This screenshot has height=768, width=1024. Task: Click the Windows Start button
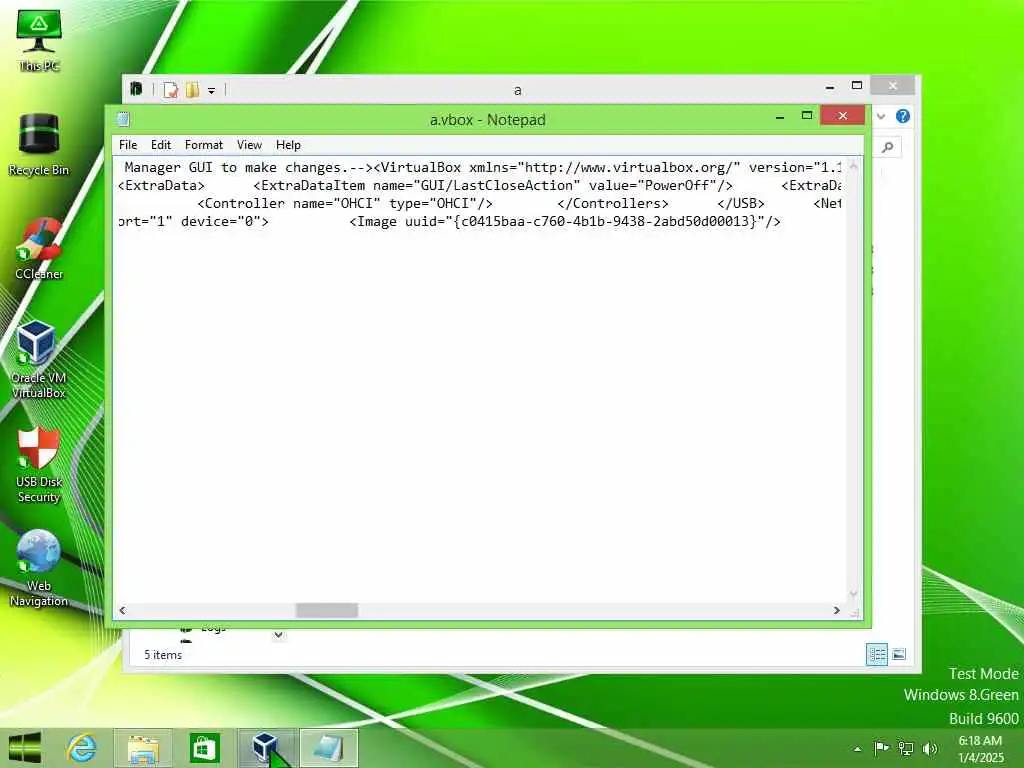(x=25, y=748)
